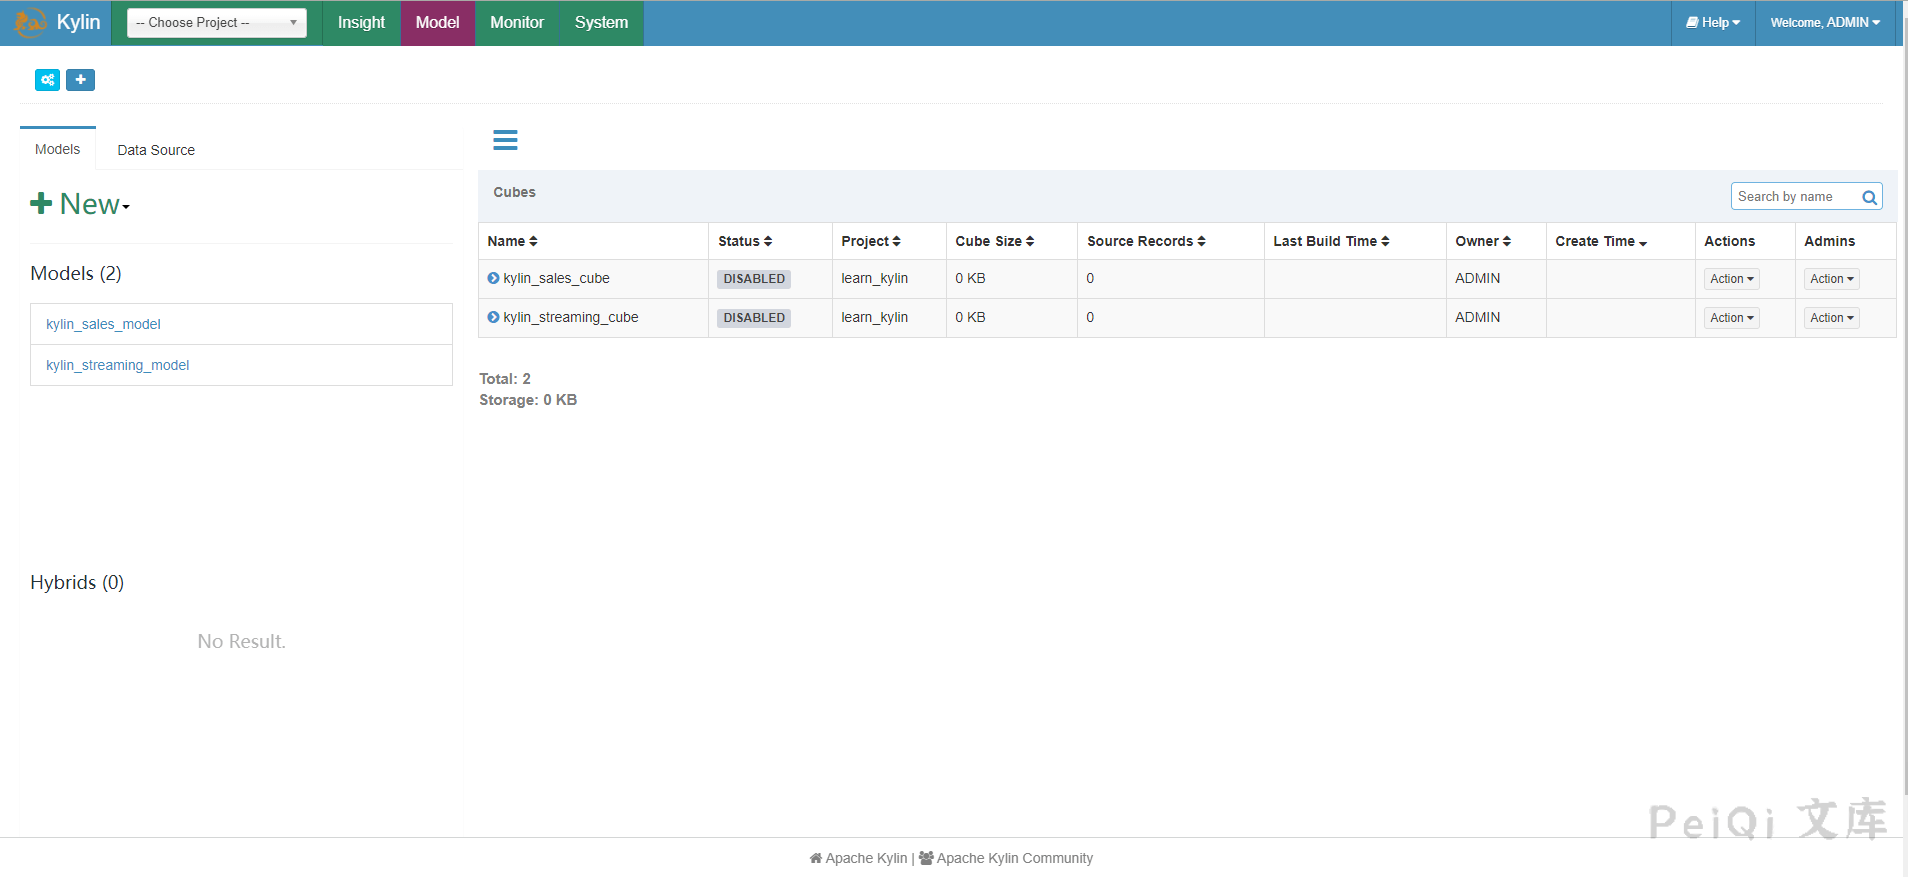Click the search magnifier icon in Cubes
Viewport: 1908px width, 877px height.
pyautogui.click(x=1868, y=197)
